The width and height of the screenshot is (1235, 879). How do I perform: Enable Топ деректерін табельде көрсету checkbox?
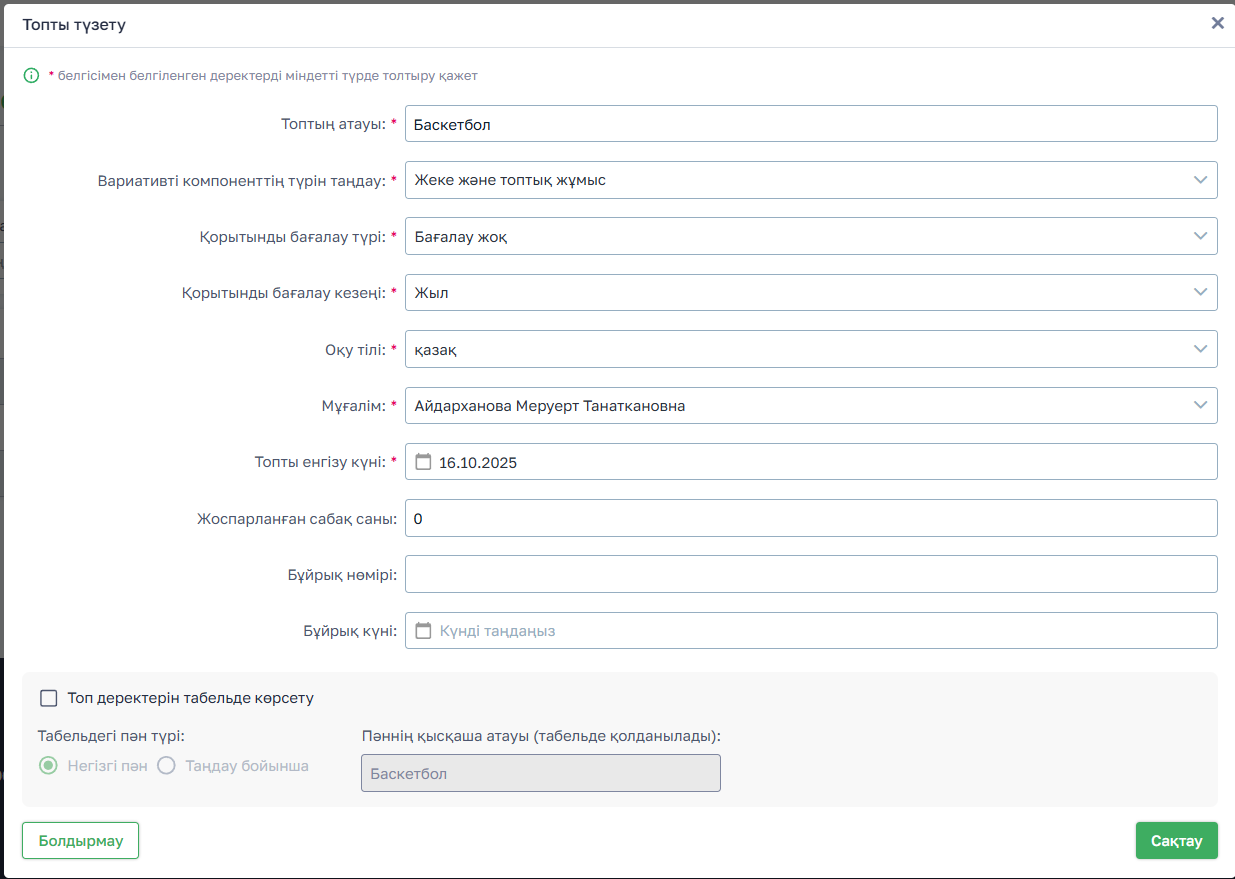click(x=49, y=698)
